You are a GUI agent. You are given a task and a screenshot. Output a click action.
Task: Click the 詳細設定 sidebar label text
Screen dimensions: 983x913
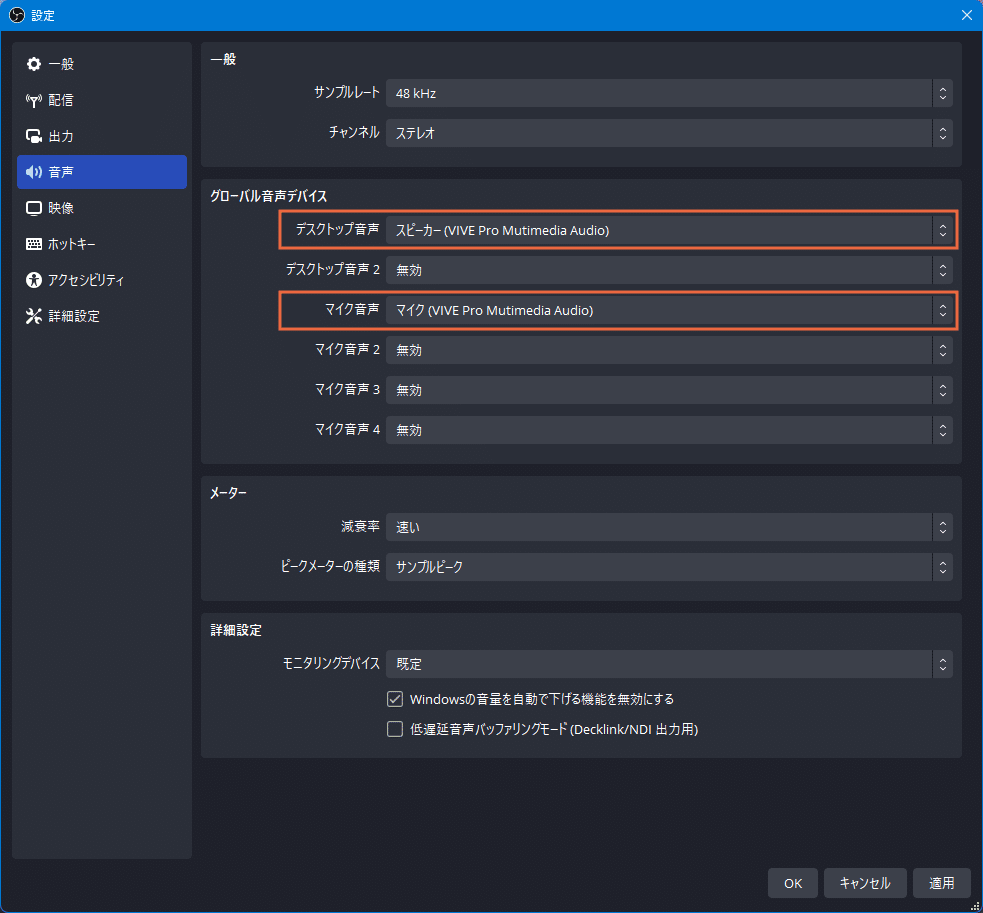click(x=74, y=316)
